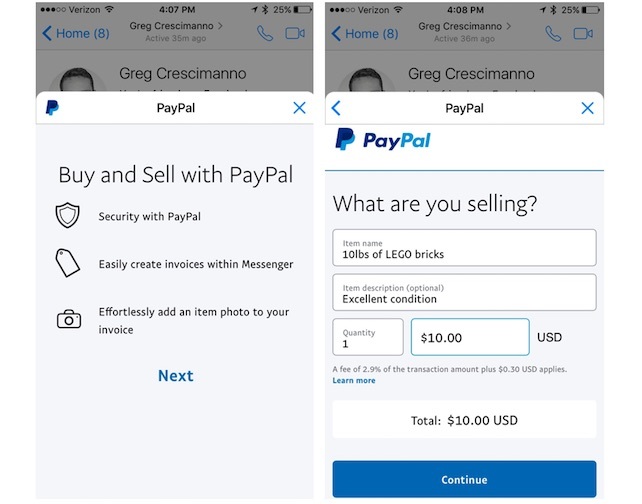Tap the price tag invoice icon
The width and height of the screenshot is (642, 504).
pyautogui.click(x=67, y=264)
